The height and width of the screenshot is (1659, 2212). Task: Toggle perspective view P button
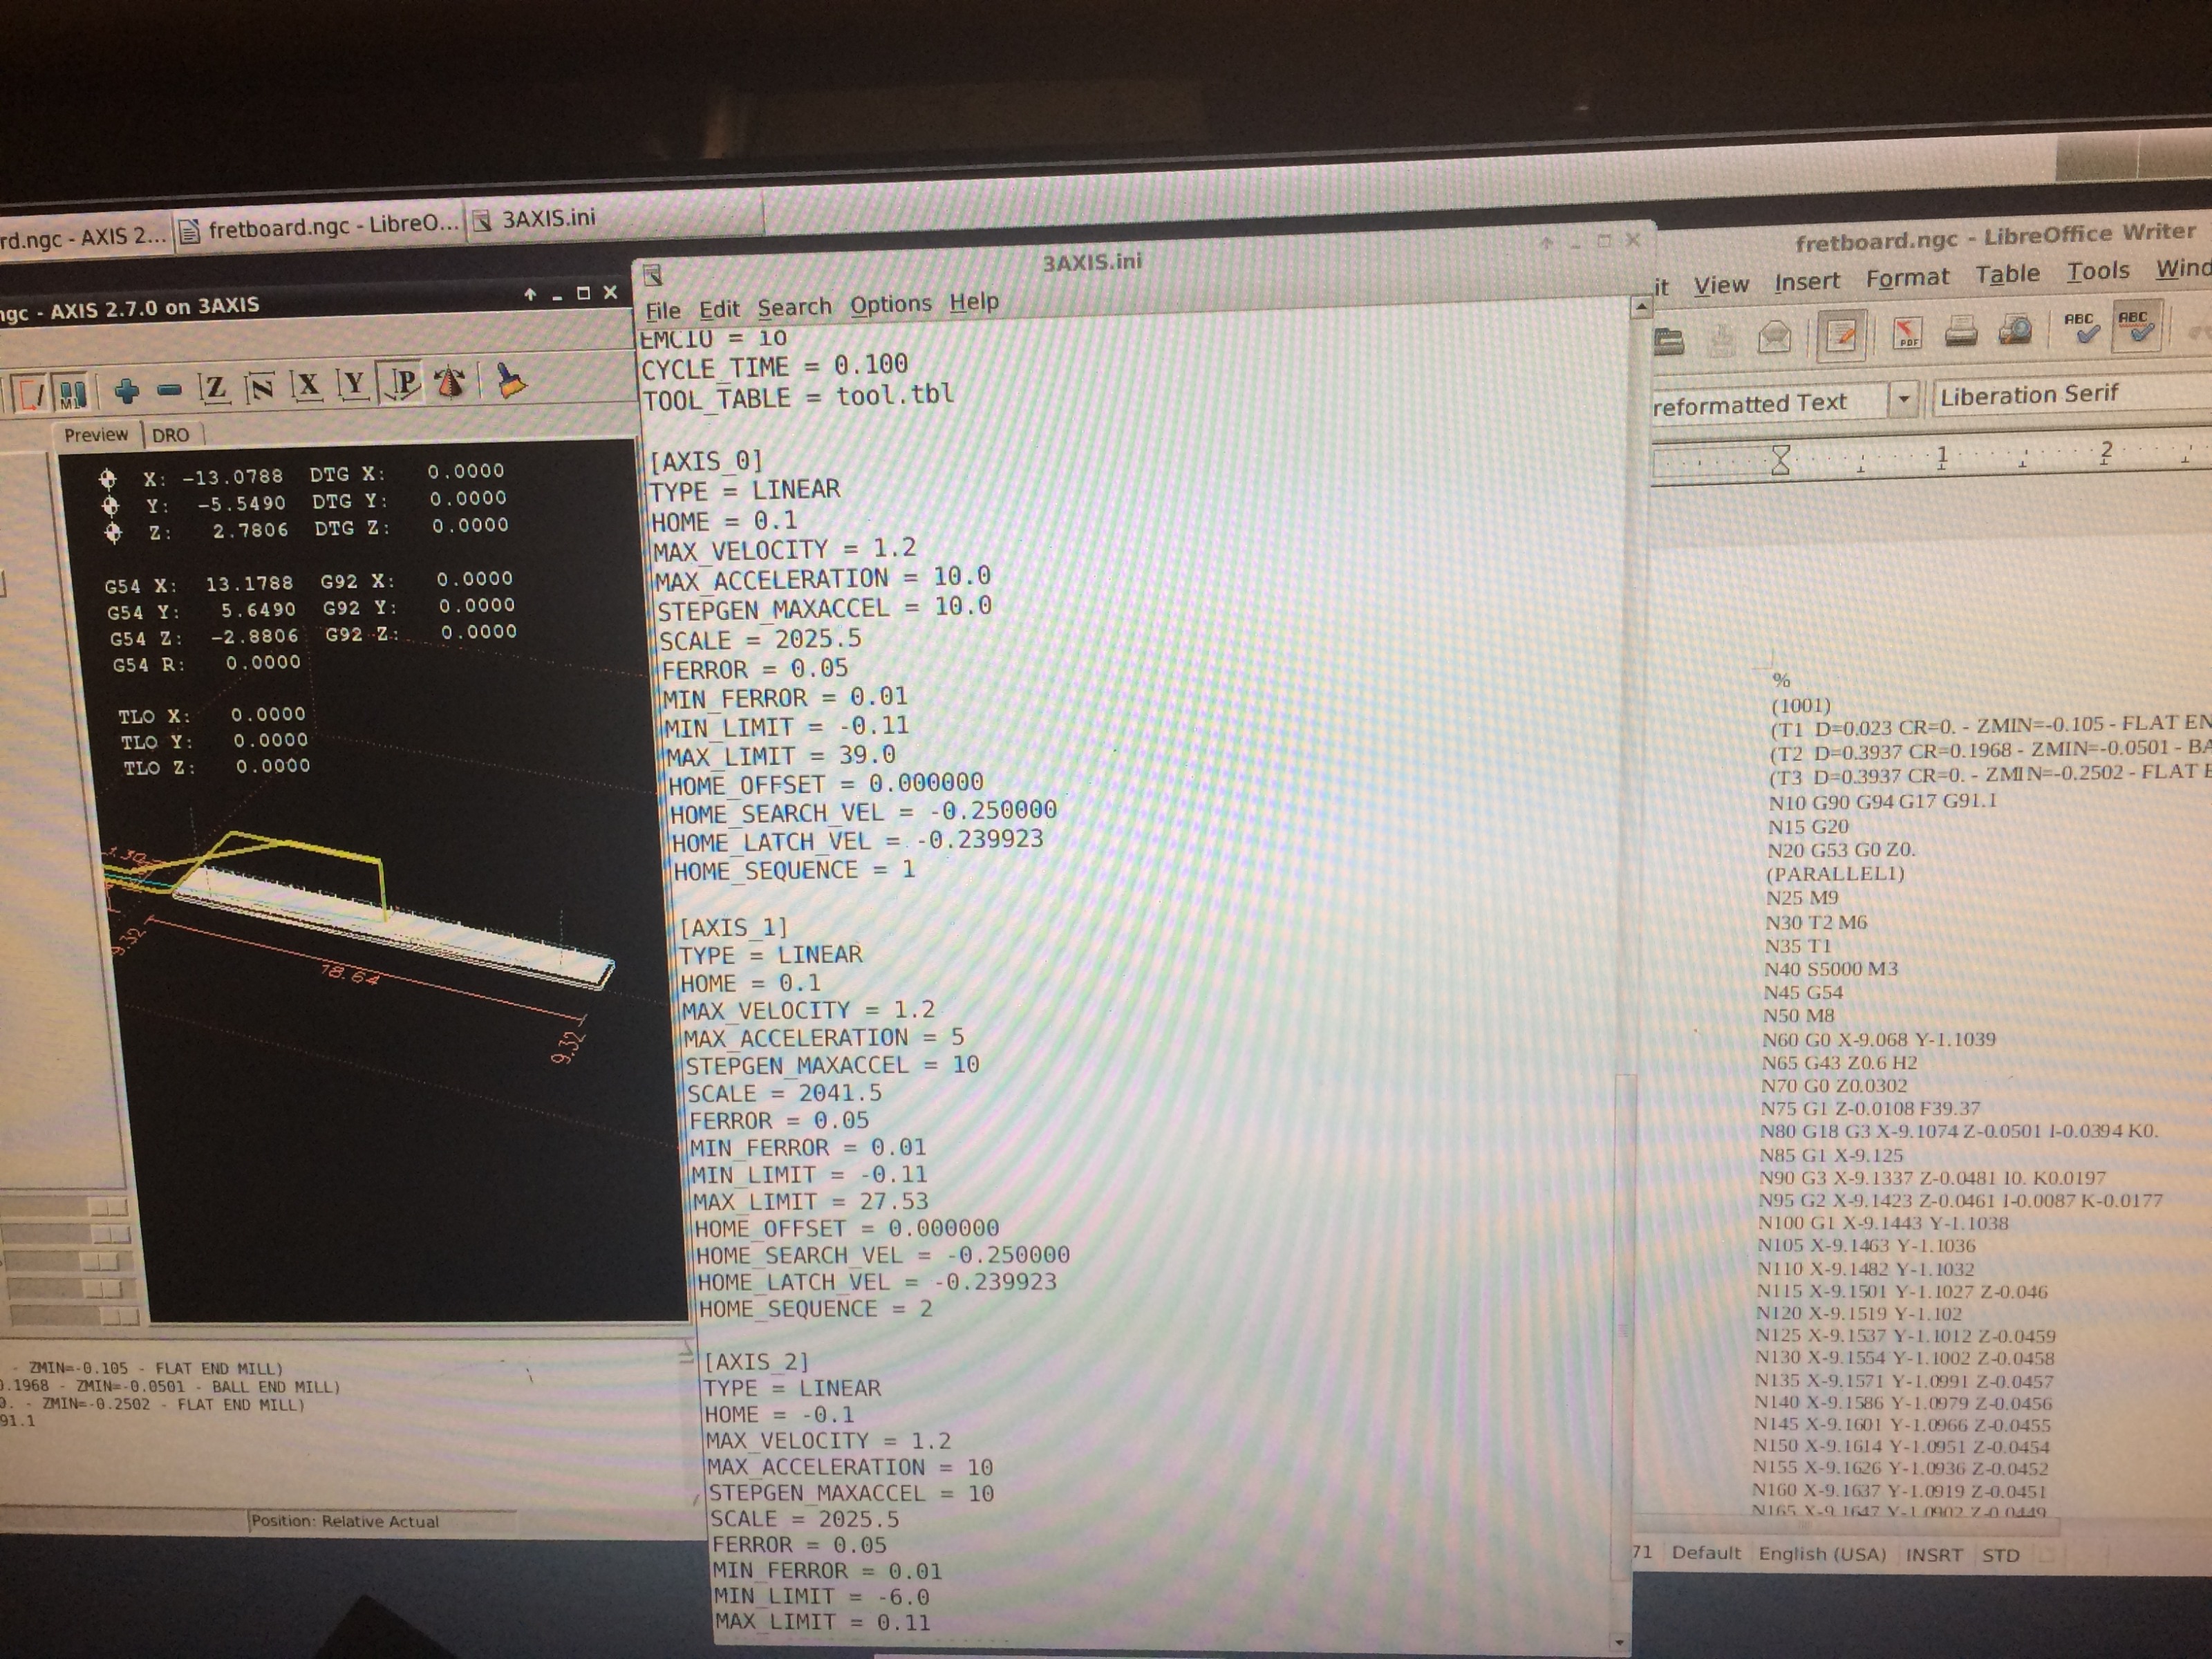point(404,384)
